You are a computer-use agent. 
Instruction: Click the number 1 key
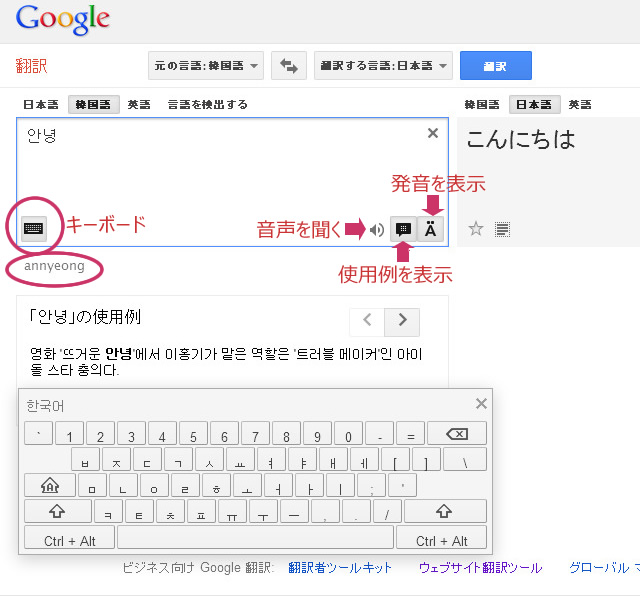click(69, 433)
